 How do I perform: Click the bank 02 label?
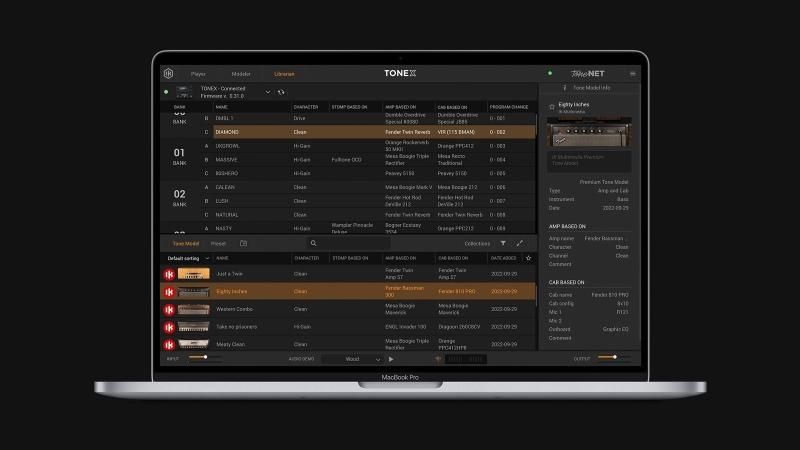[179, 197]
